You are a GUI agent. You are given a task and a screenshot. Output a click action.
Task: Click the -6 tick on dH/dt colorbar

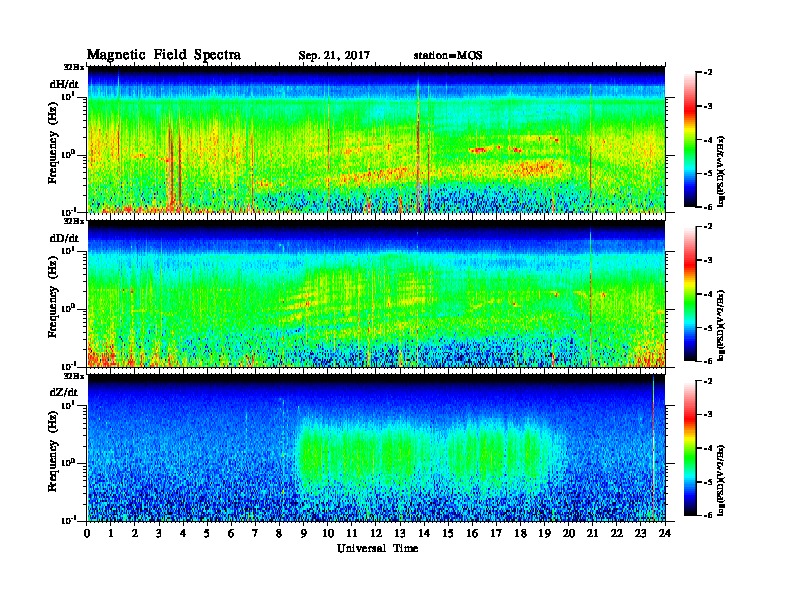708,207
